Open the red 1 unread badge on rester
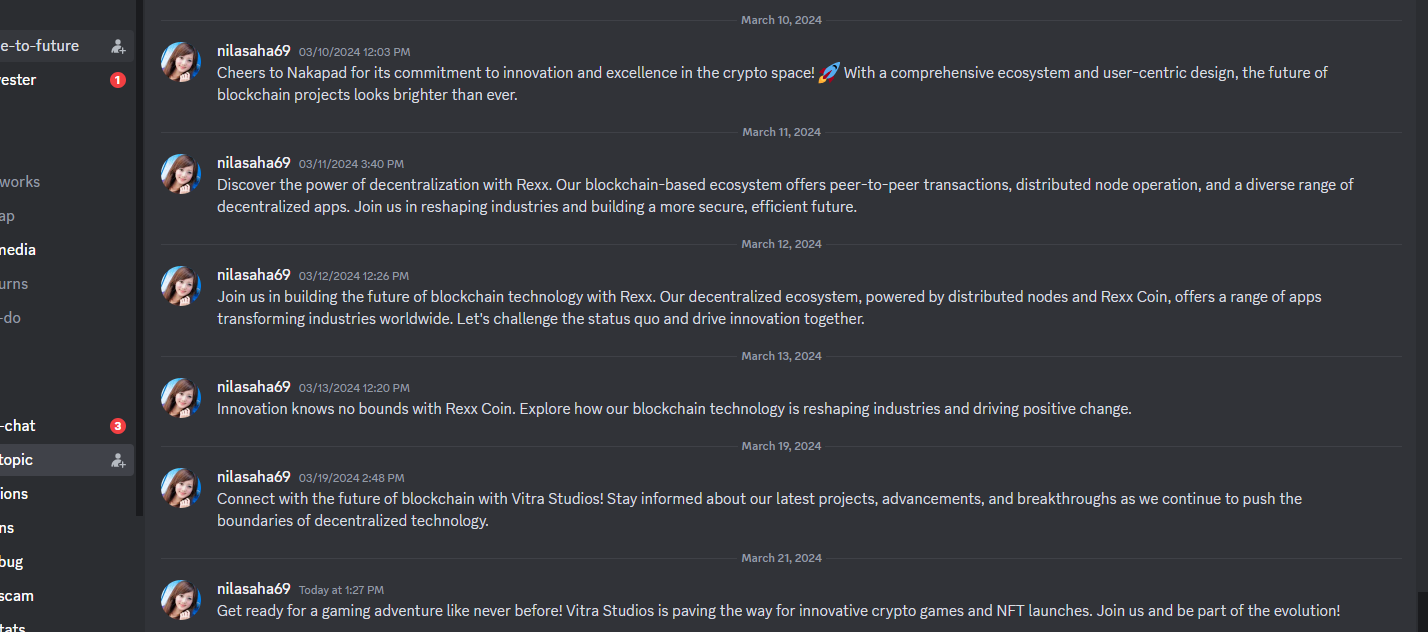Image resolution: width=1428 pixels, height=632 pixels. [x=118, y=80]
